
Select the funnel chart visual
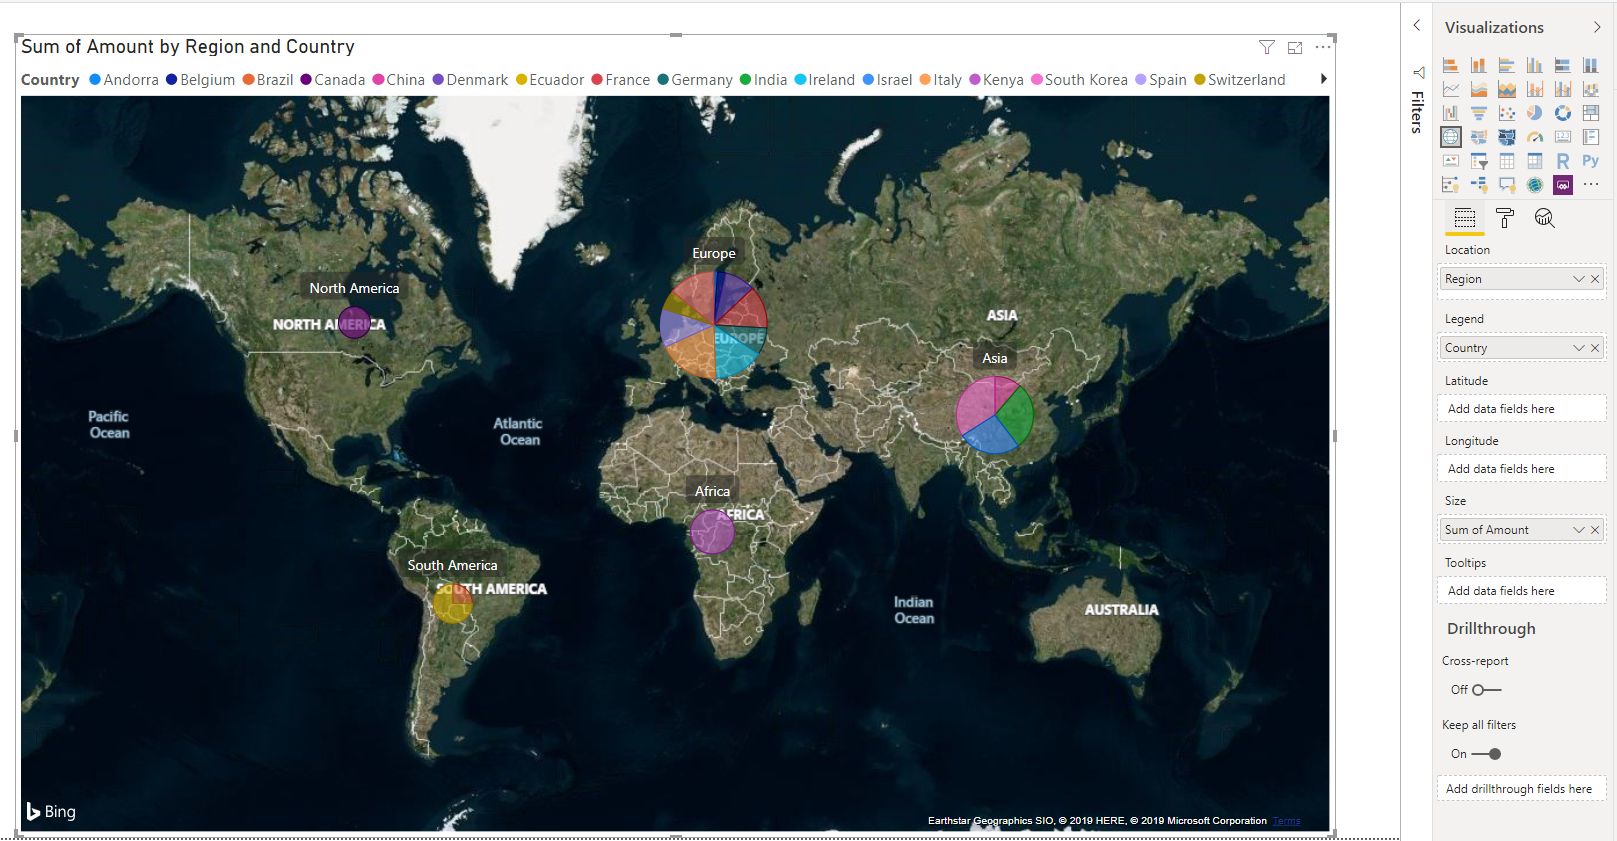[1479, 113]
